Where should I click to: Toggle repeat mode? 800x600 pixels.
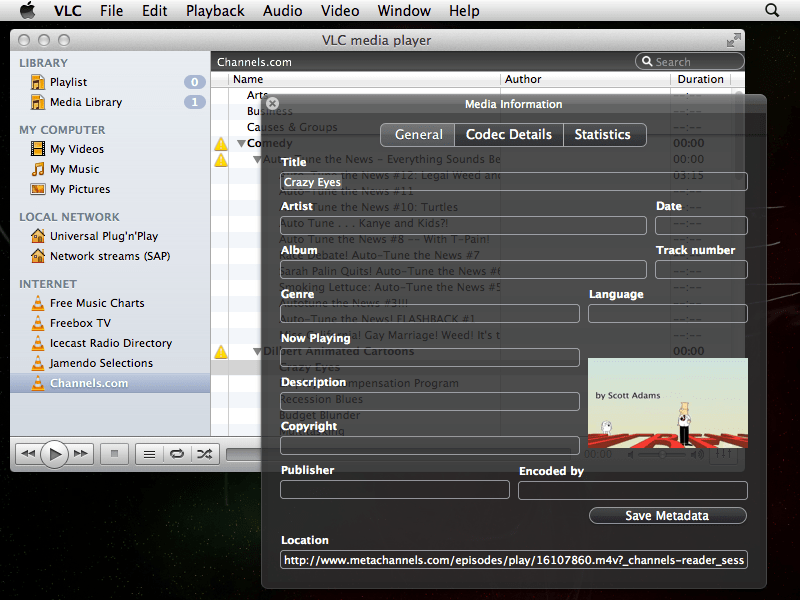pos(177,454)
